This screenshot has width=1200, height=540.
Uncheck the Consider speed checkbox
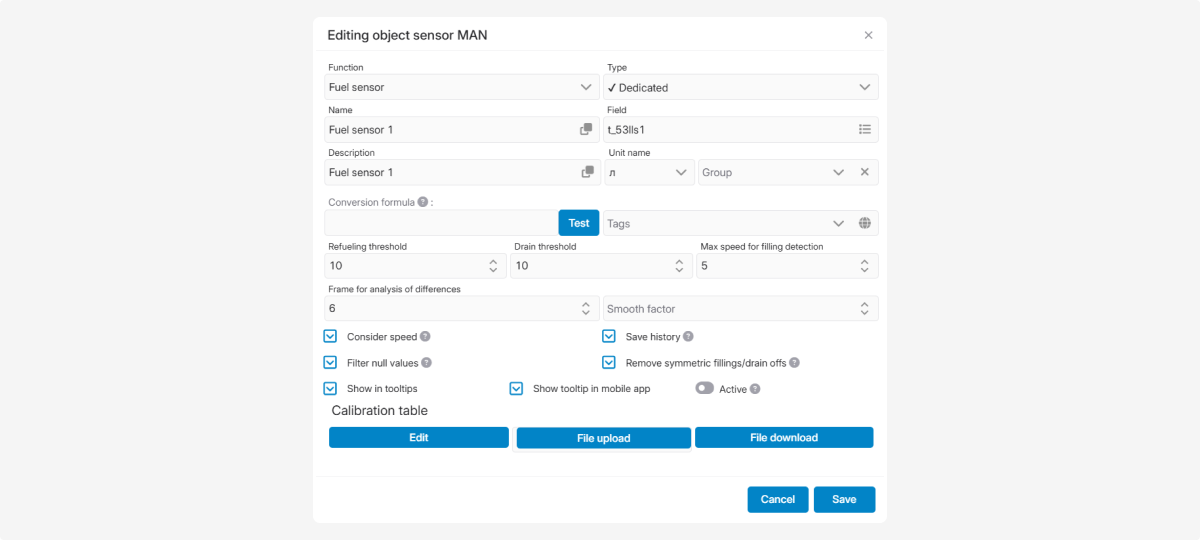tap(330, 337)
